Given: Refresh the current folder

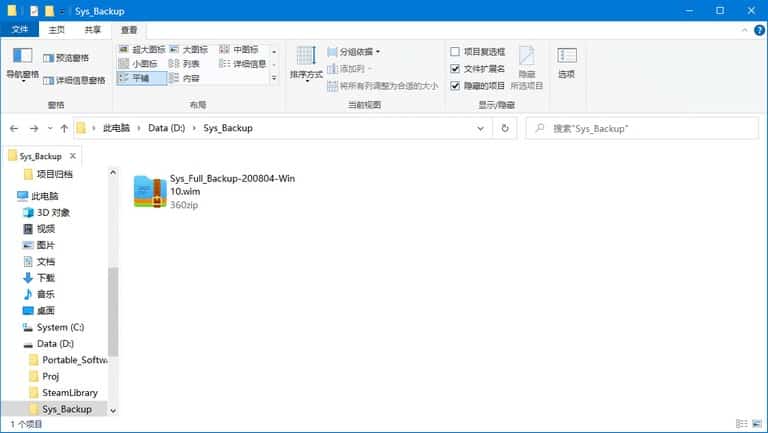Looking at the screenshot, I should [x=505, y=128].
